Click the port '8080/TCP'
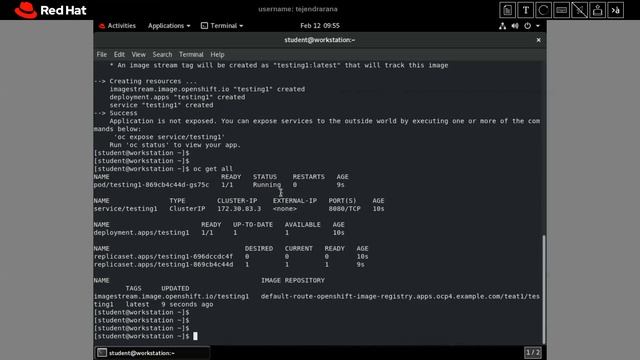 [x=344, y=209]
